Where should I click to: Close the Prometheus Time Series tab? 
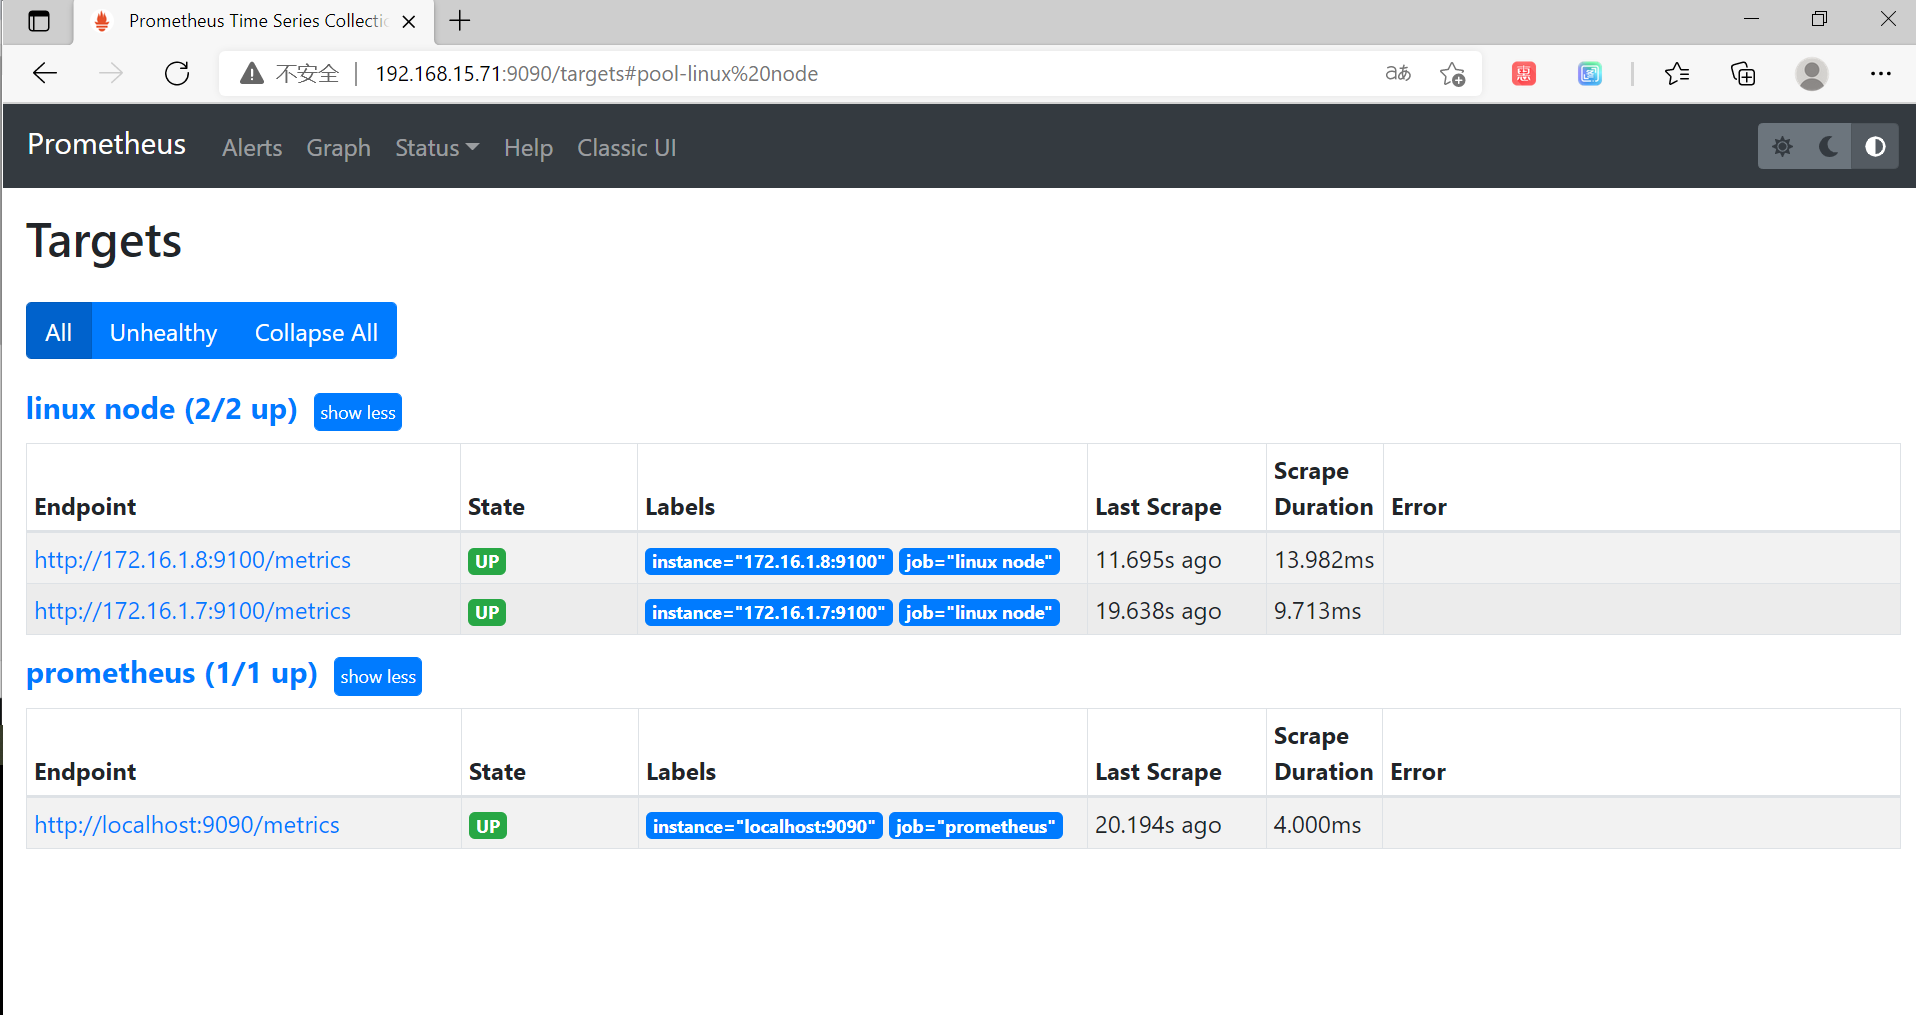pos(409,21)
